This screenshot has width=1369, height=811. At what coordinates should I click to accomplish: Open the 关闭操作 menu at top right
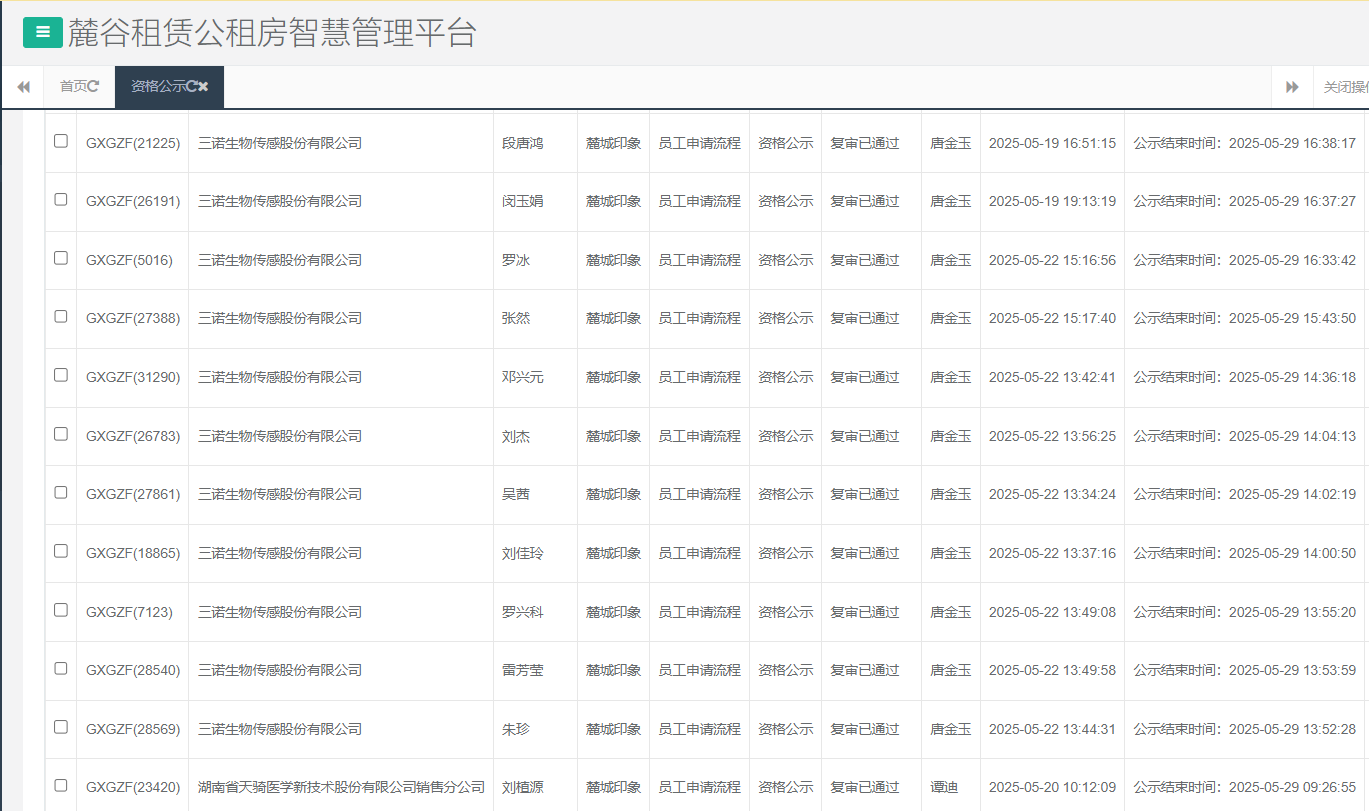coord(1348,87)
